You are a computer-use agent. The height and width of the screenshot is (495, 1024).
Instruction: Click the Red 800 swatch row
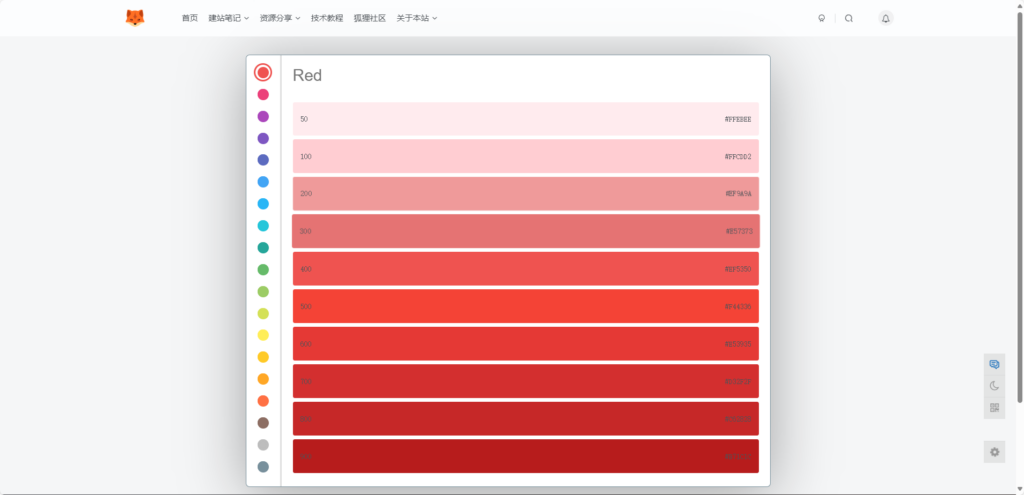click(x=526, y=419)
